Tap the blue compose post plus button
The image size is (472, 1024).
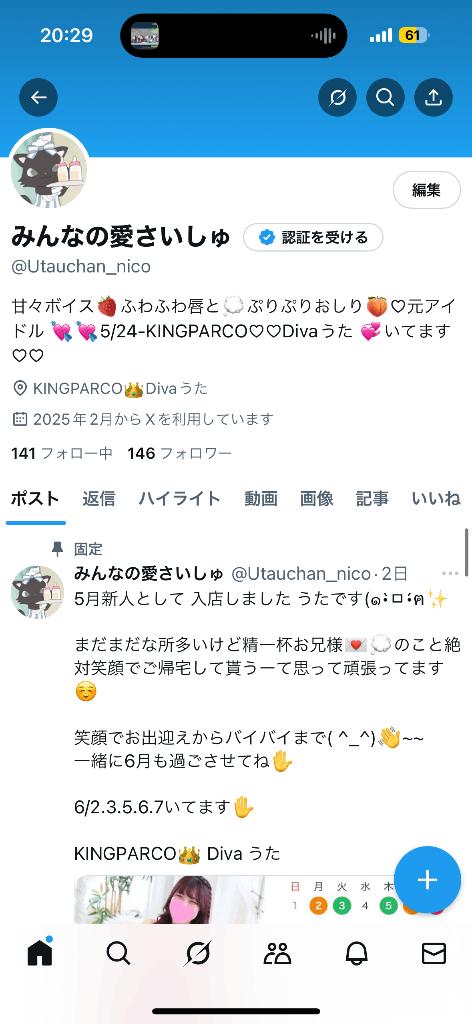[427, 879]
